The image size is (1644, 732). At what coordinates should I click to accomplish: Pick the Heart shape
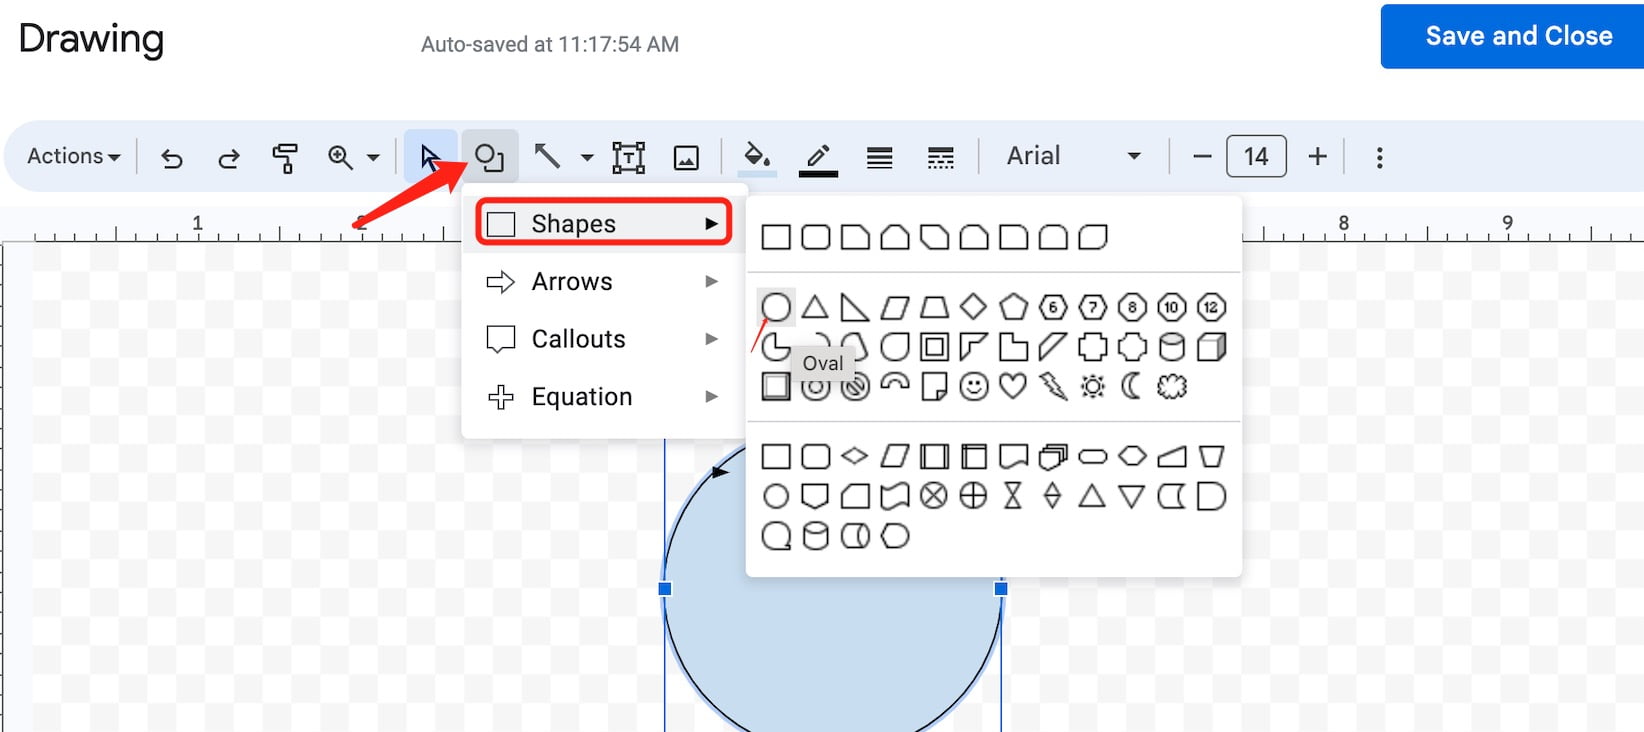1013,386
